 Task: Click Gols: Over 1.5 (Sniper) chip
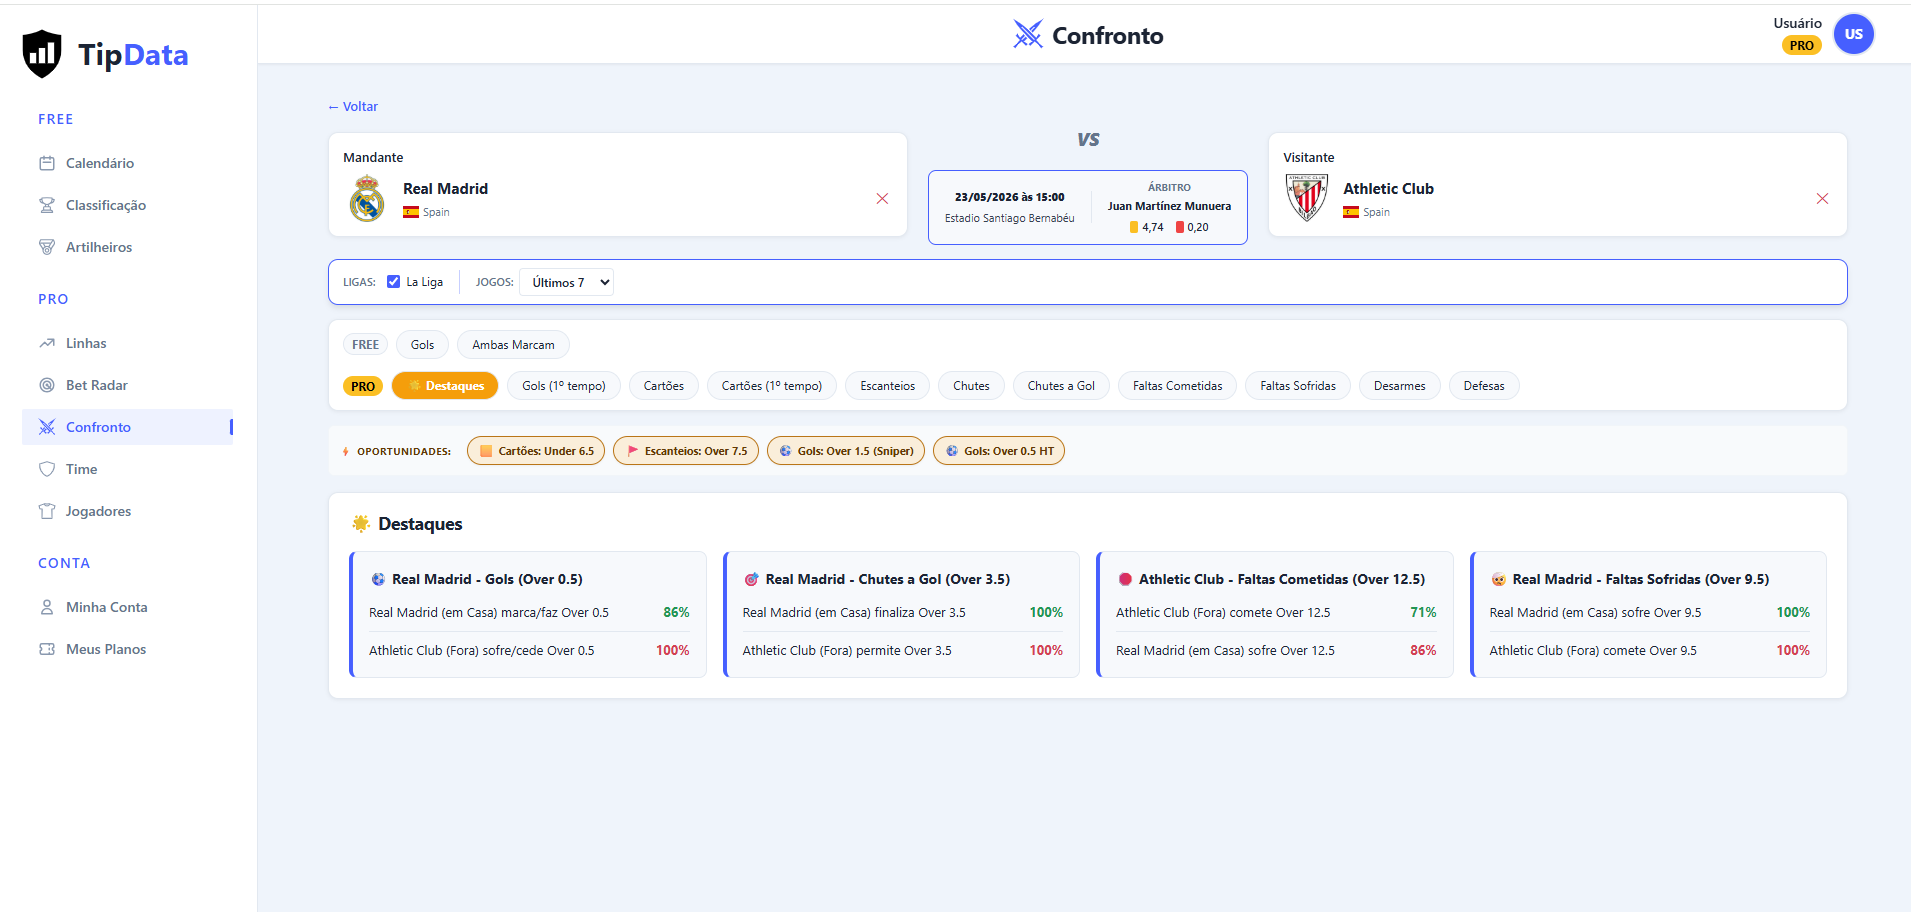pyautogui.click(x=846, y=451)
